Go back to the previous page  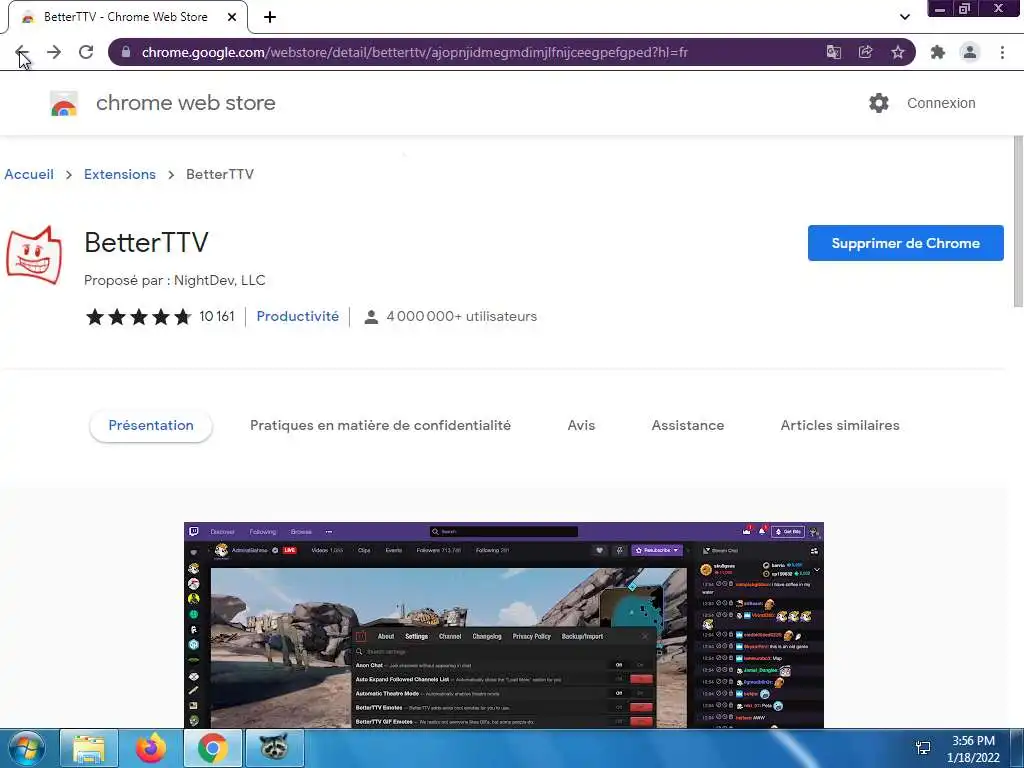tap(22, 52)
